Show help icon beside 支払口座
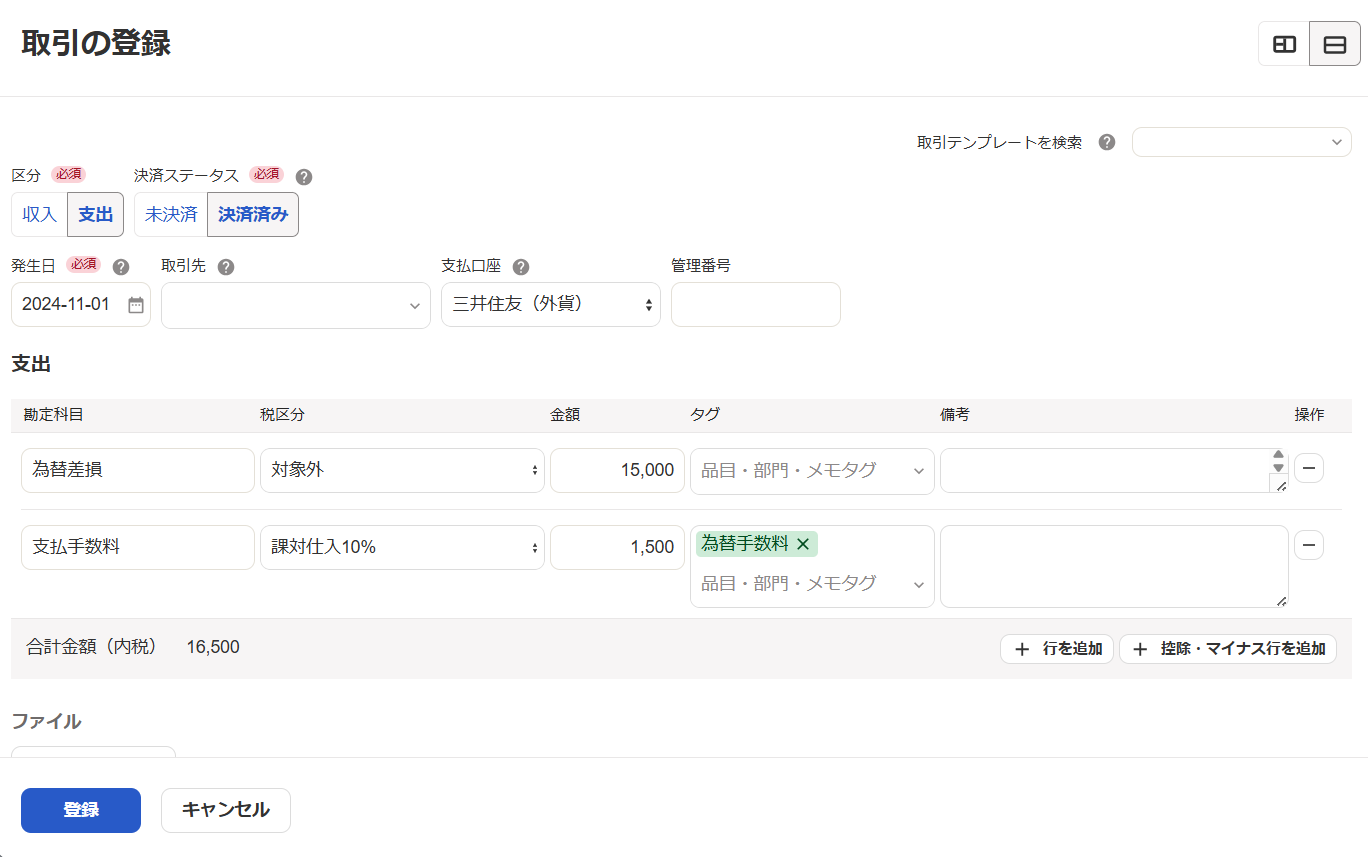The height and width of the screenshot is (857, 1368). point(521,267)
